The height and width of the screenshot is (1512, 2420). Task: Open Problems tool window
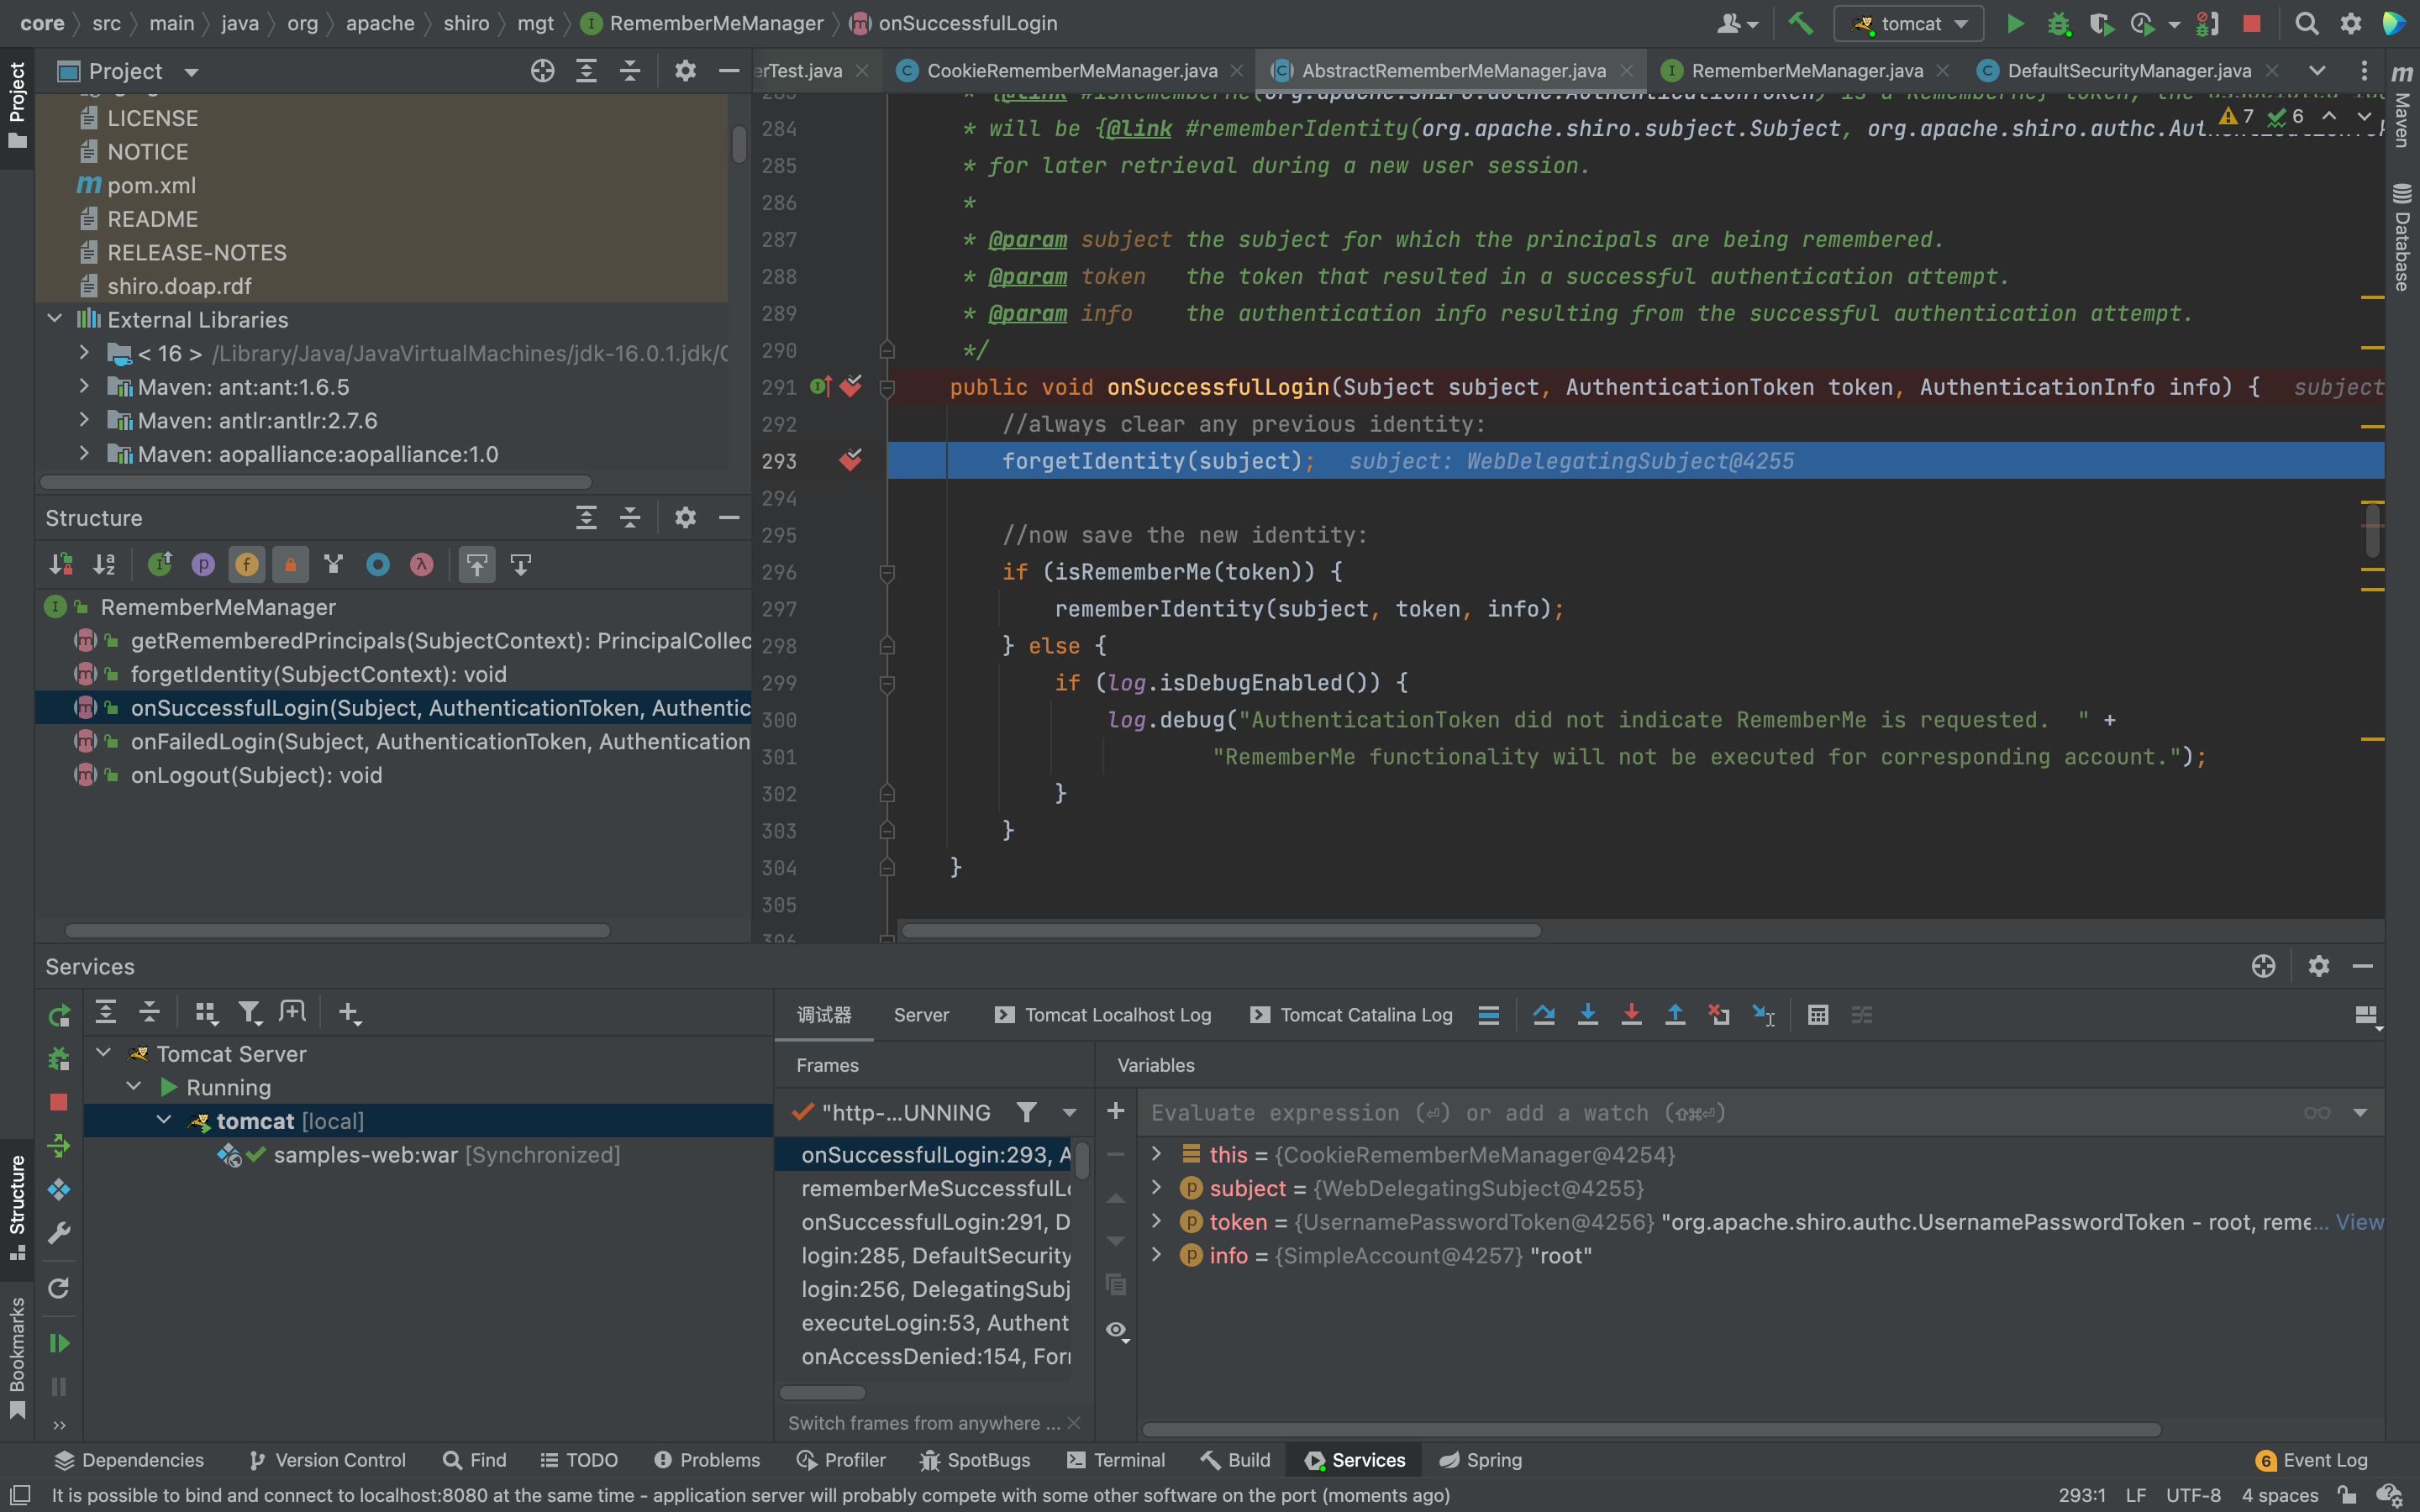tap(707, 1460)
